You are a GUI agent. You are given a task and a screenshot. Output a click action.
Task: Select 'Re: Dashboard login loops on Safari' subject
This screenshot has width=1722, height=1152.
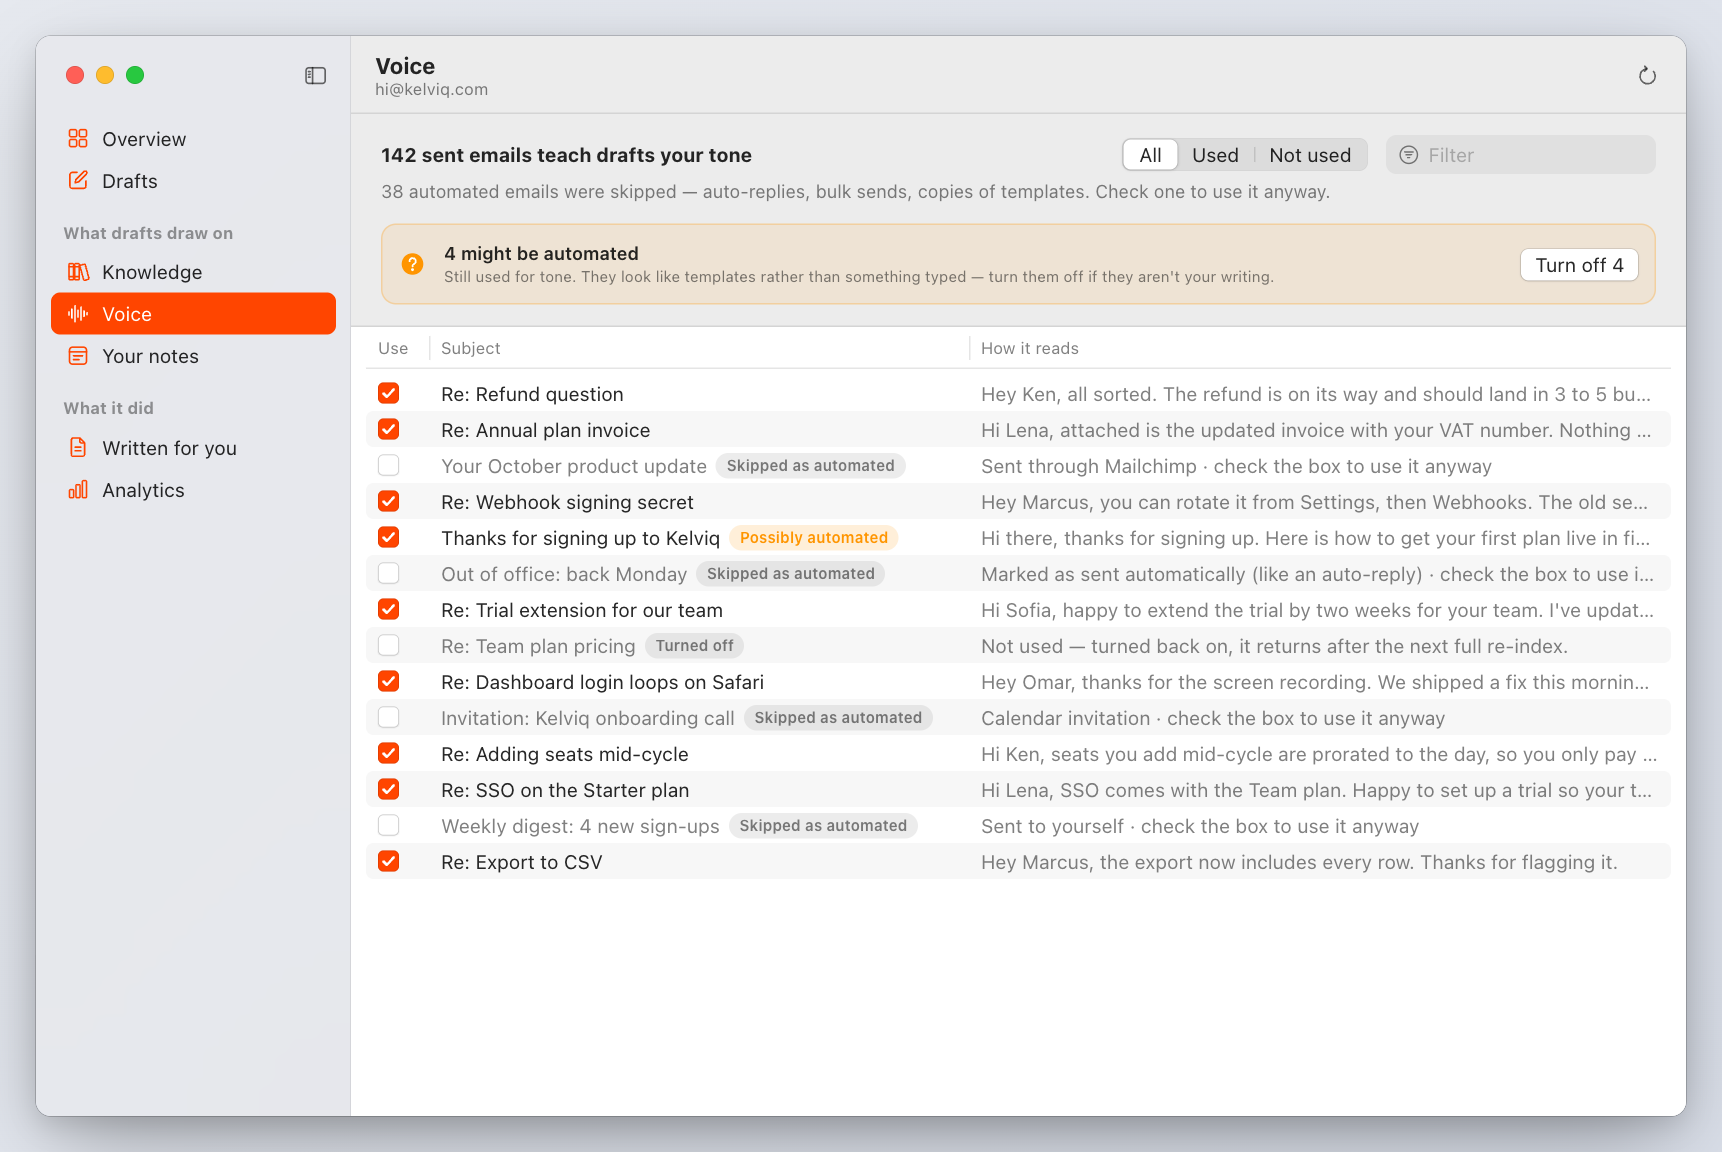click(602, 682)
